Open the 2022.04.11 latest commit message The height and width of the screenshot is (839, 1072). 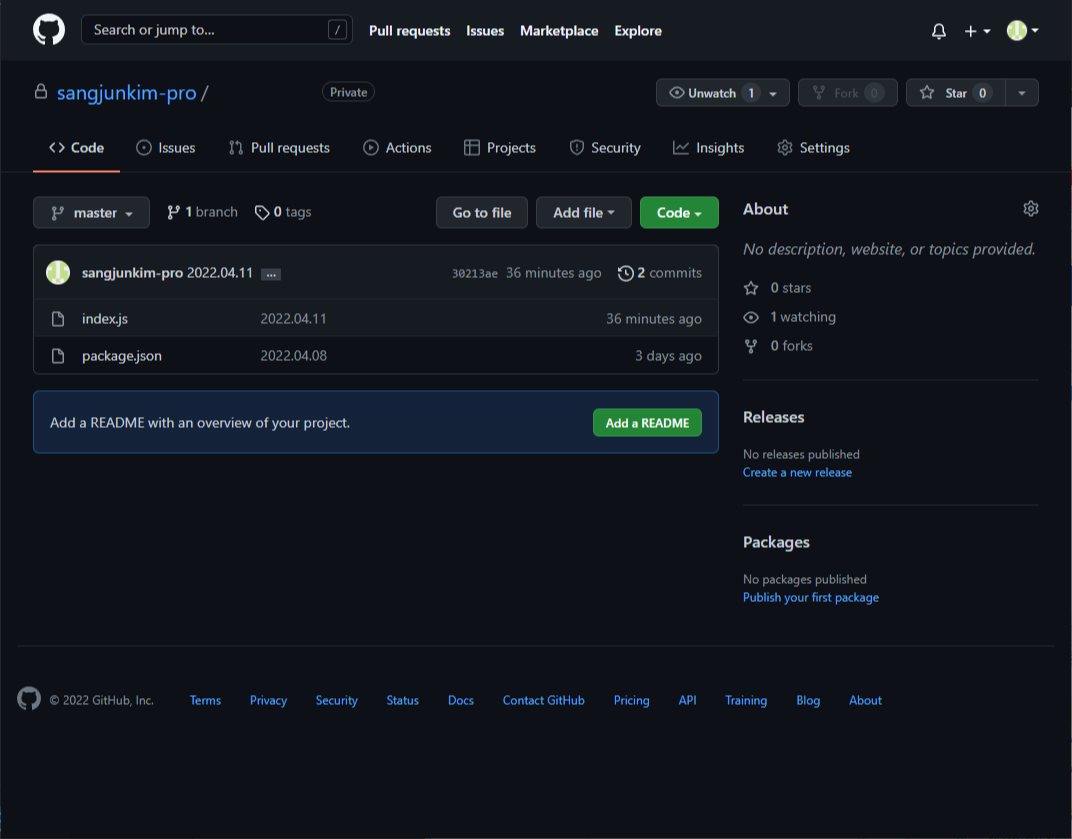[220, 273]
